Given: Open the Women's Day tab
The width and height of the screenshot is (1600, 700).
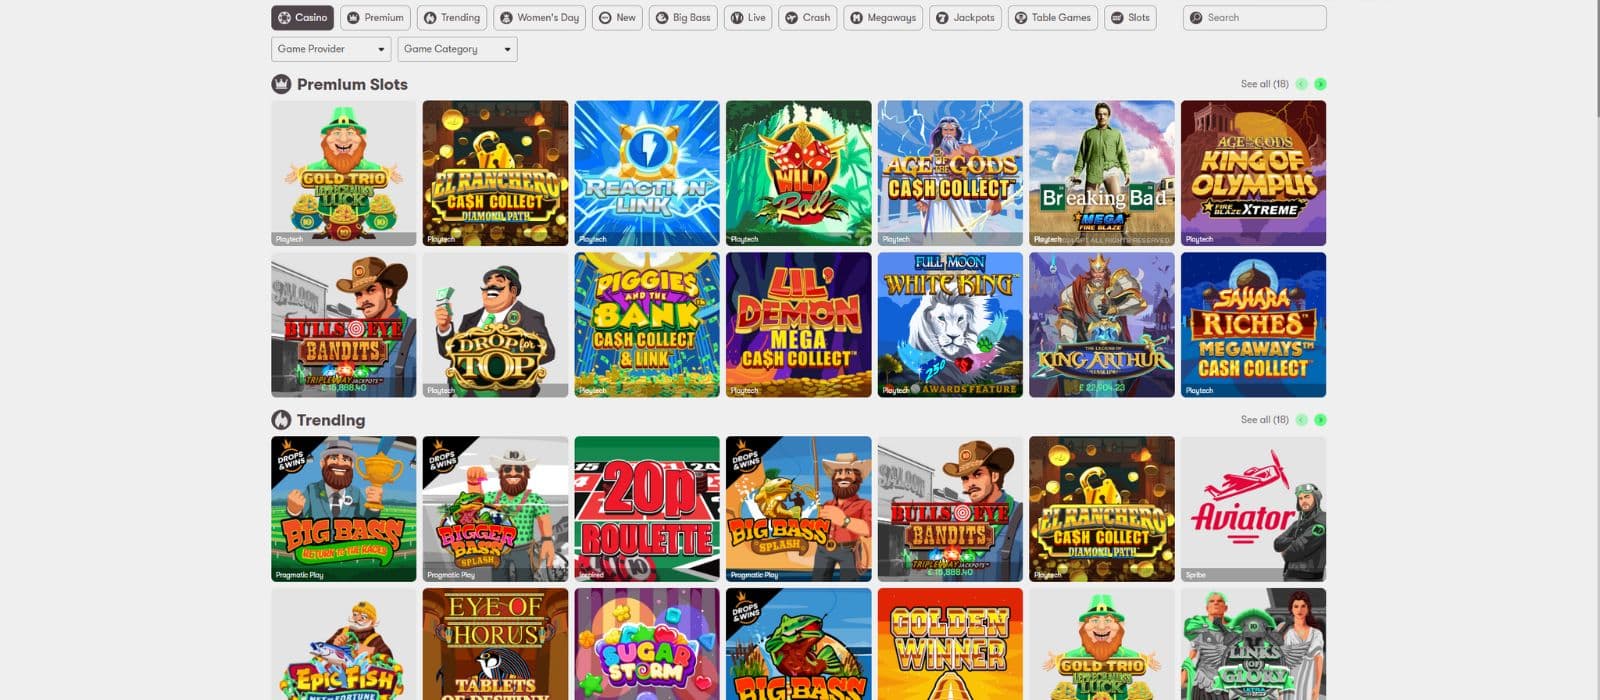Looking at the screenshot, I should click(540, 17).
